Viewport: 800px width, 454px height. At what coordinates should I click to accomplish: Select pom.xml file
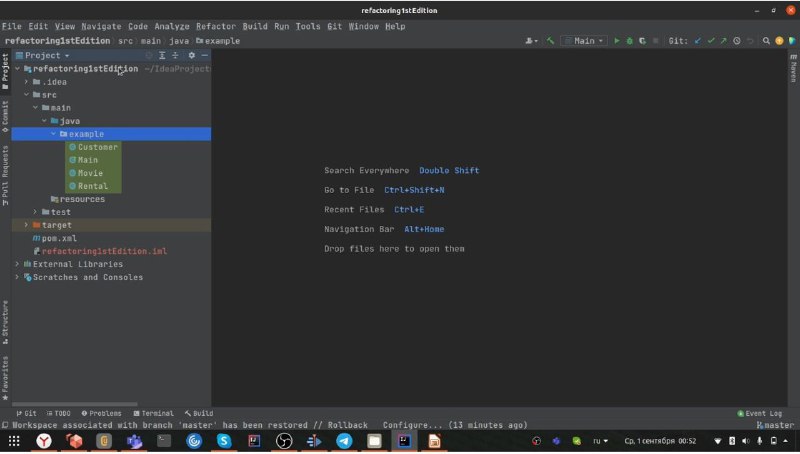click(x=55, y=238)
